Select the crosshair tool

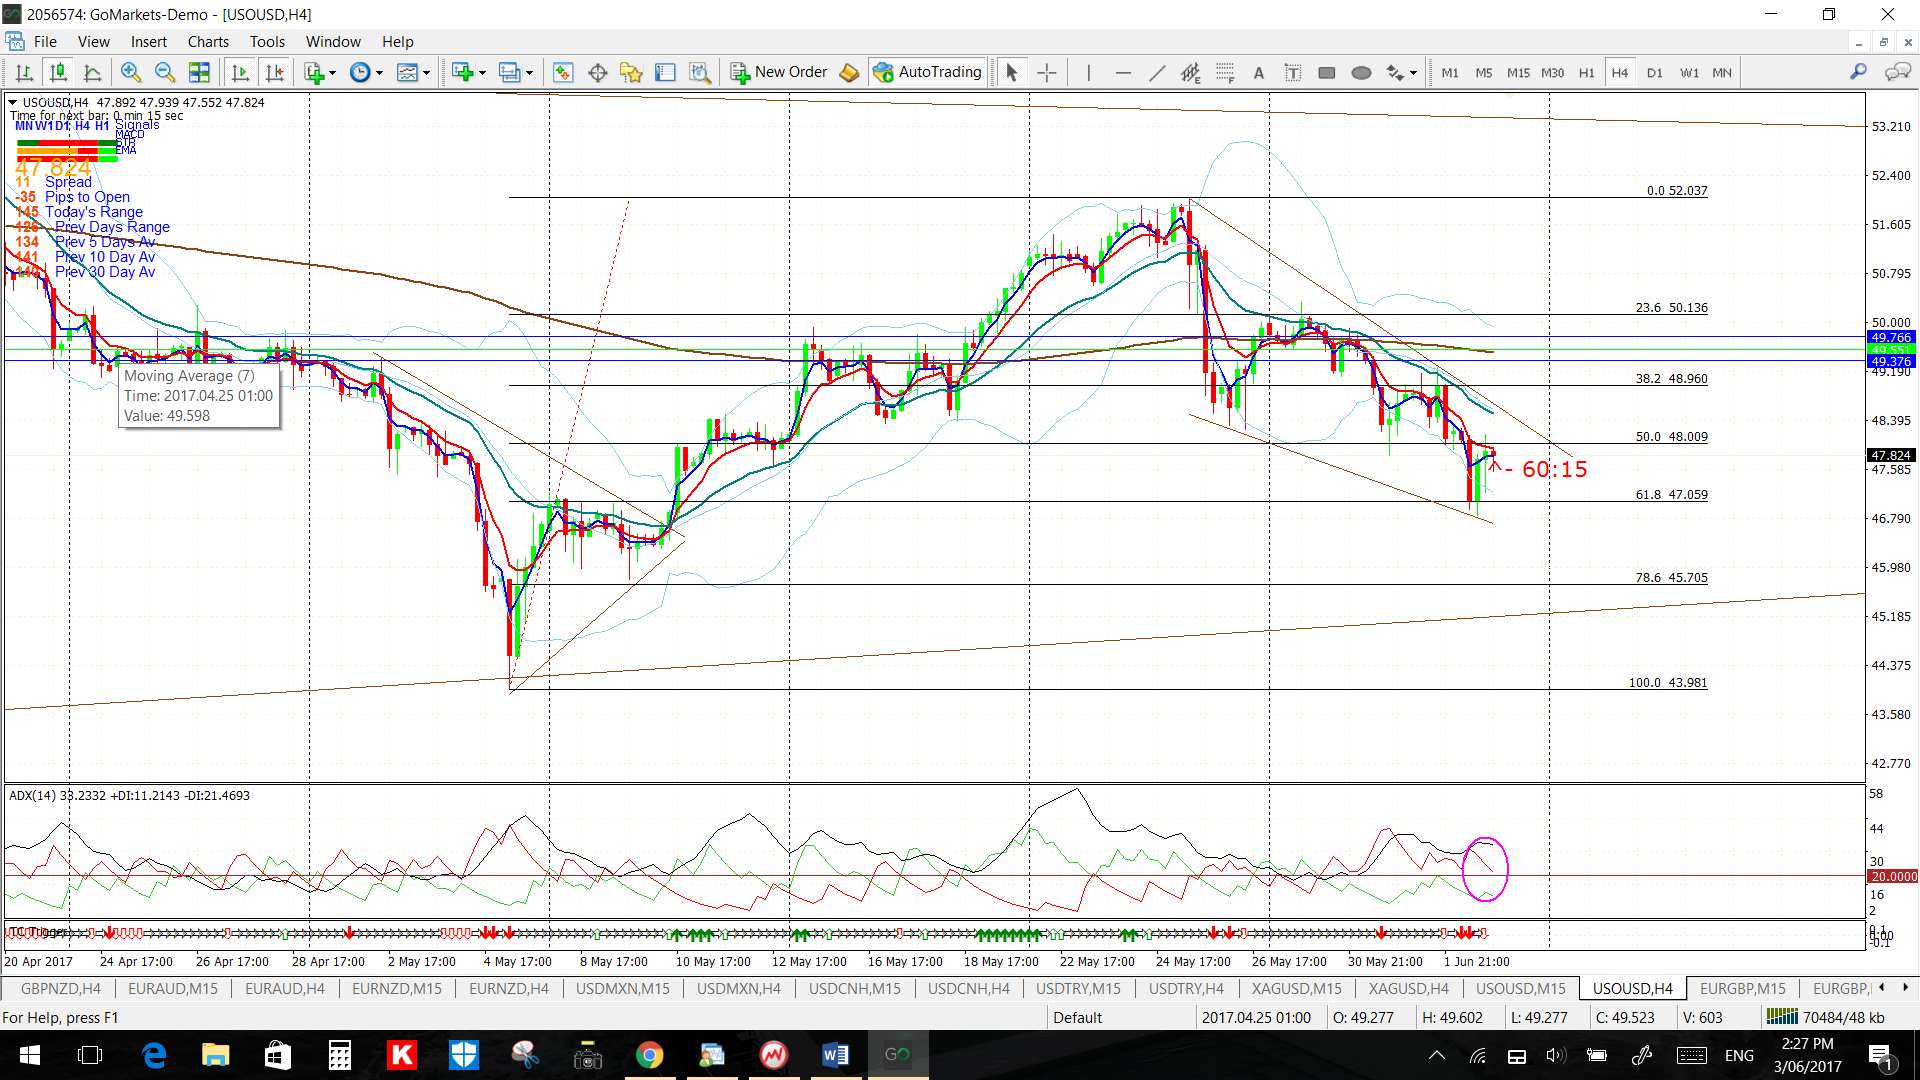[1046, 72]
